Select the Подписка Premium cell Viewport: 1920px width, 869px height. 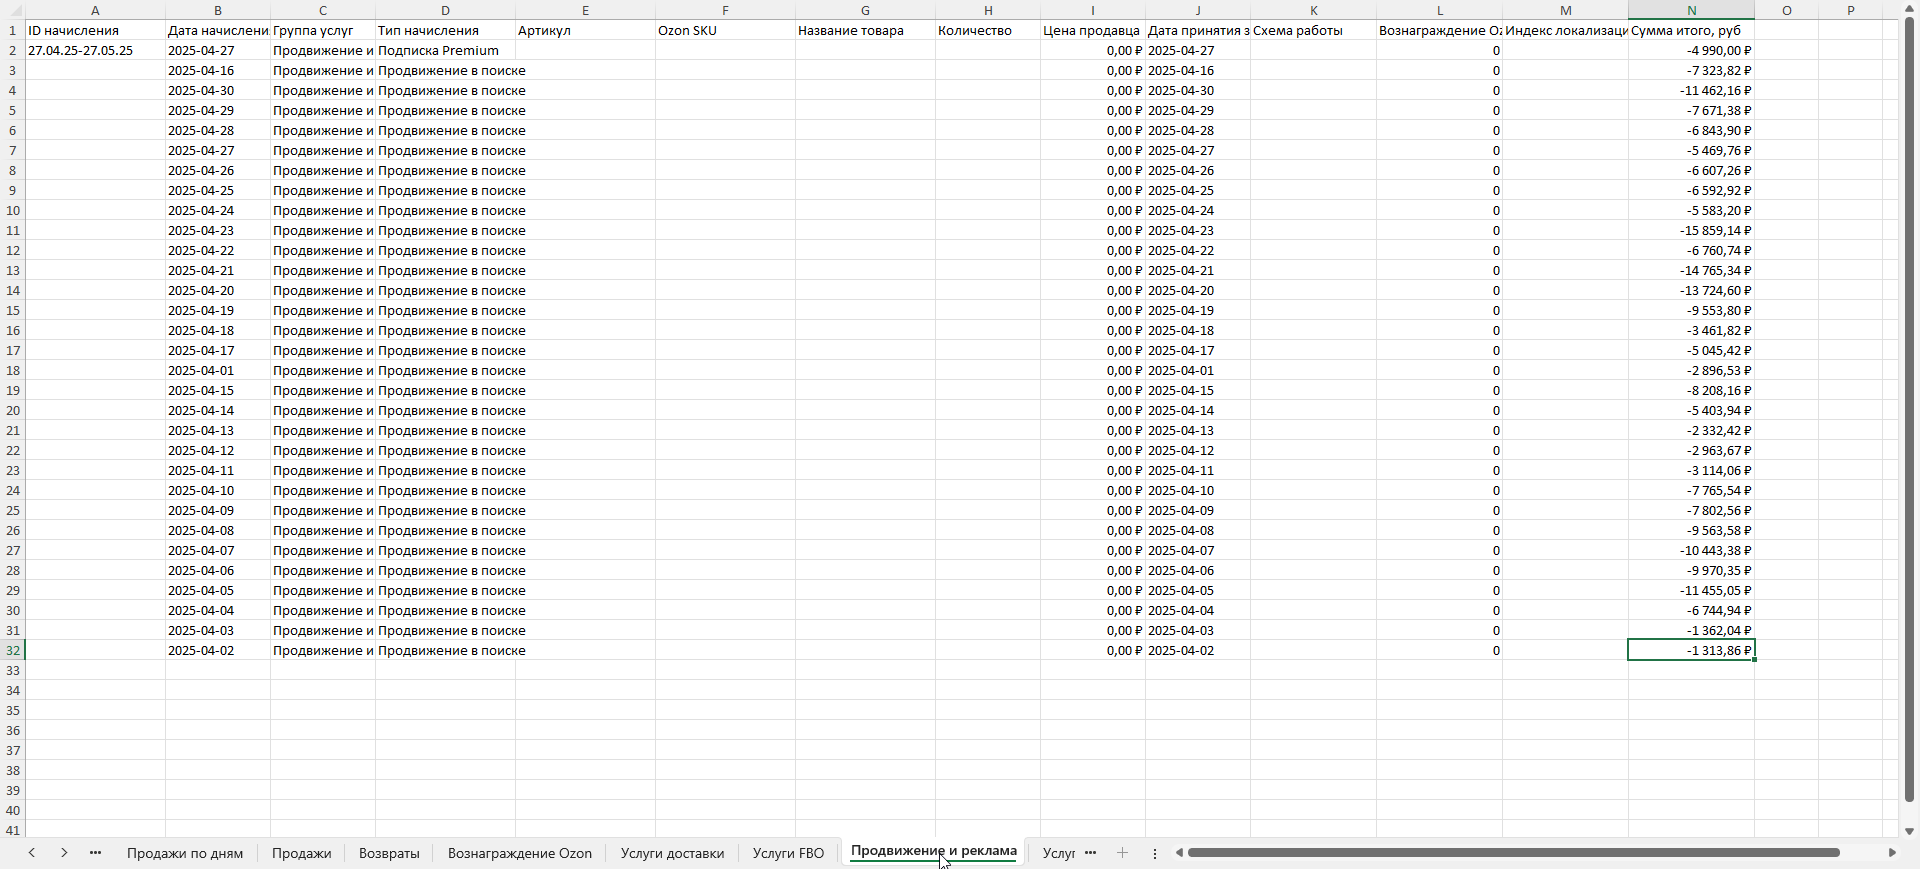(444, 50)
